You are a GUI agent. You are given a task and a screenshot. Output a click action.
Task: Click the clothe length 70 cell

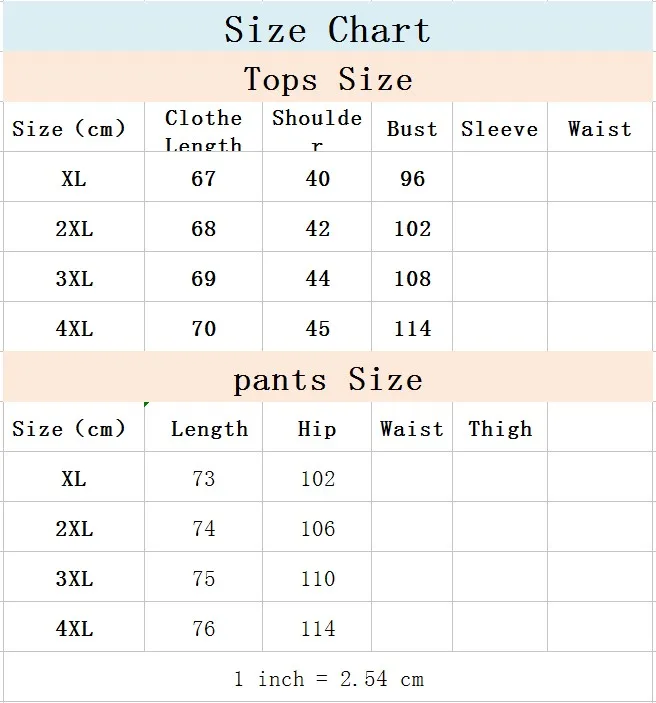click(x=204, y=327)
